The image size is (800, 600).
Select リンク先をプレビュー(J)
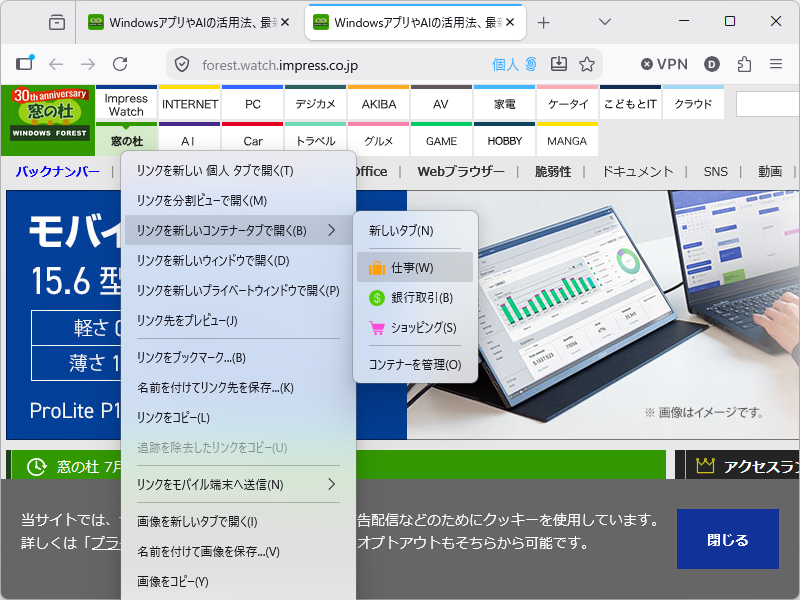click(x=238, y=320)
